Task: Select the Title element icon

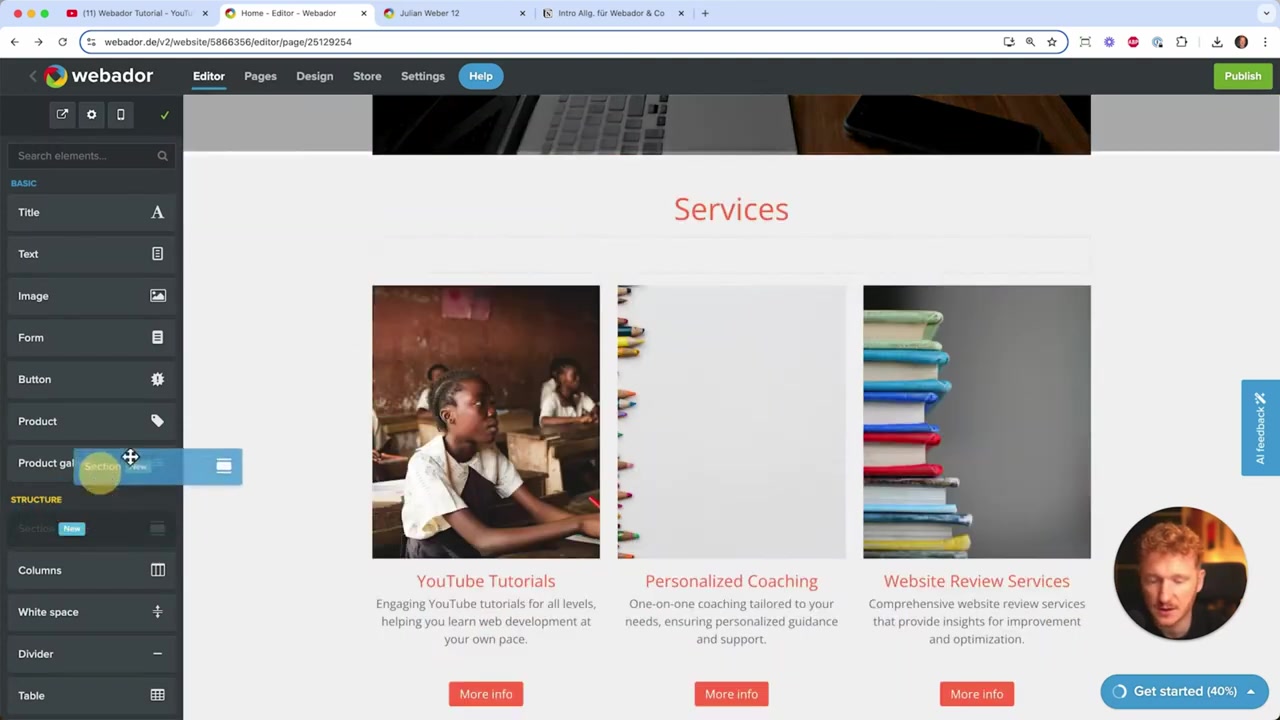Action: pos(157,212)
